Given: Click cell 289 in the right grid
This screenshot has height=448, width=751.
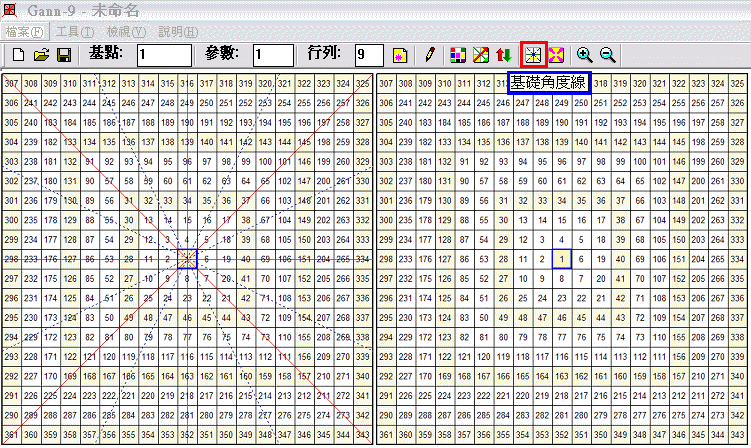Looking at the screenshot, I should (x=405, y=415).
